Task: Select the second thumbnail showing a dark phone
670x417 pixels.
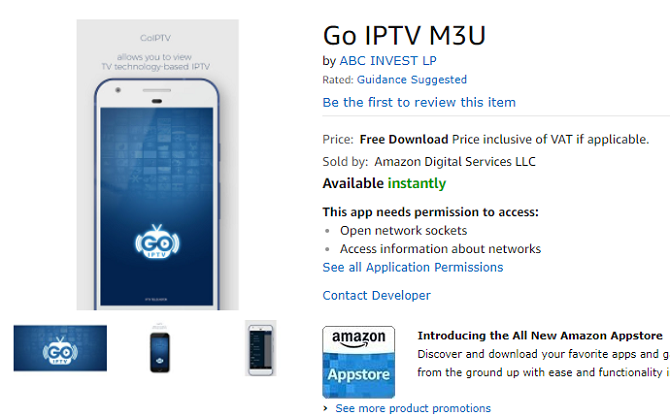Action: pyautogui.click(x=160, y=348)
